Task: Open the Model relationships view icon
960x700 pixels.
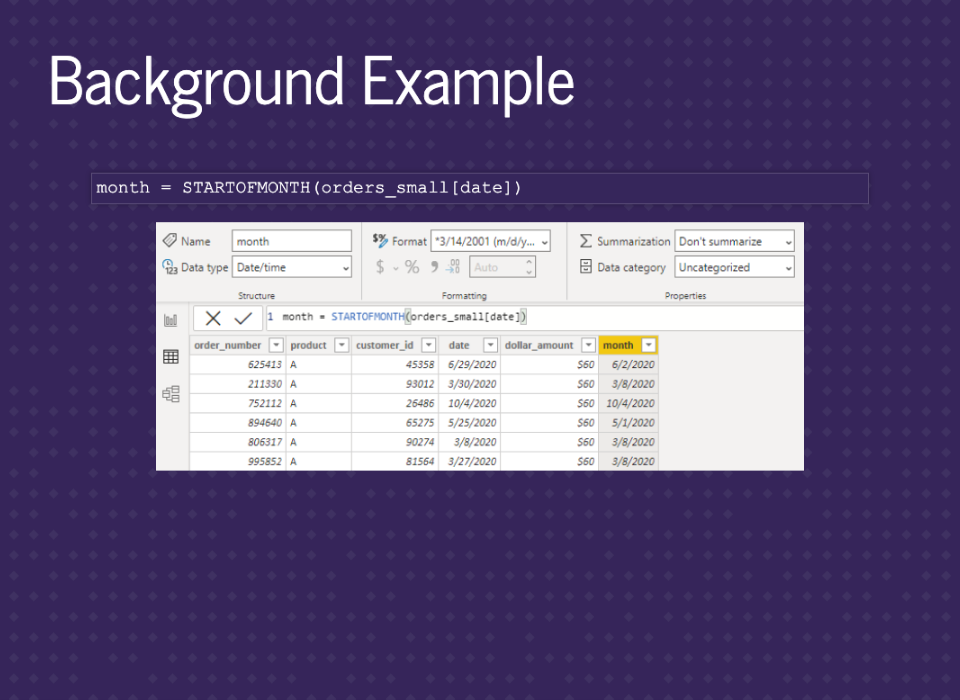Action: [171, 394]
